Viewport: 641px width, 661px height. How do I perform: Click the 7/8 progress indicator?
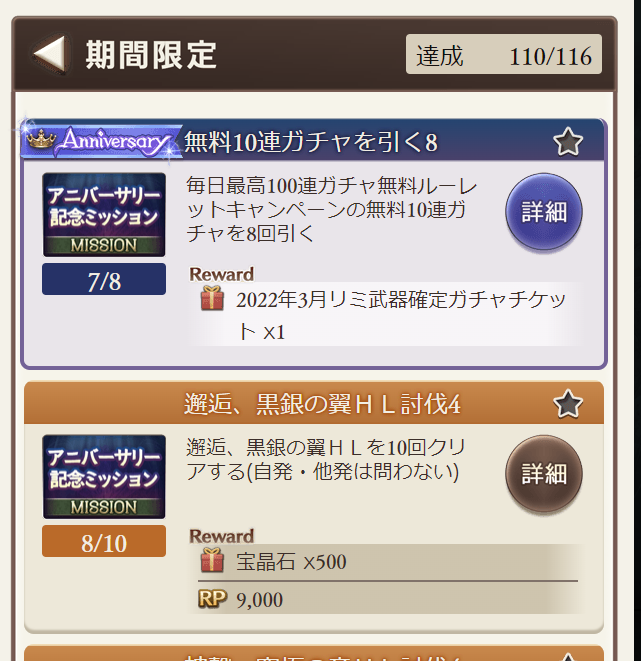(x=104, y=279)
